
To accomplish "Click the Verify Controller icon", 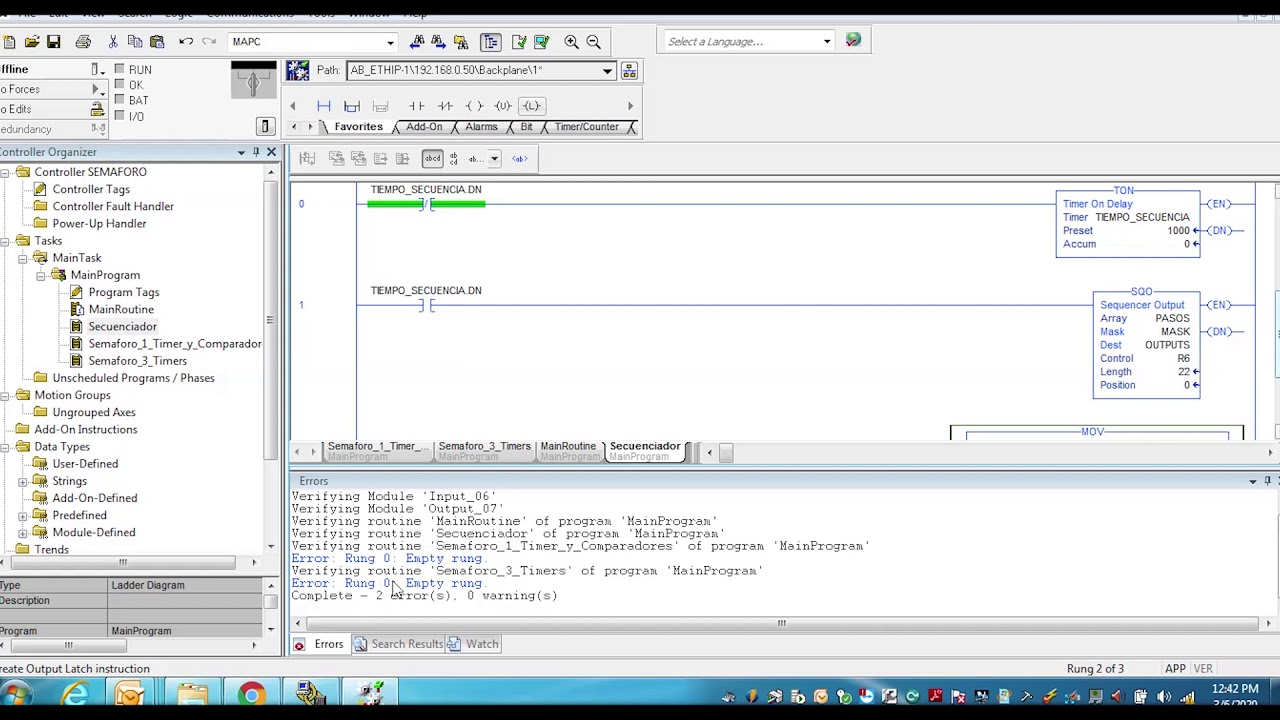I will tap(541, 42).
